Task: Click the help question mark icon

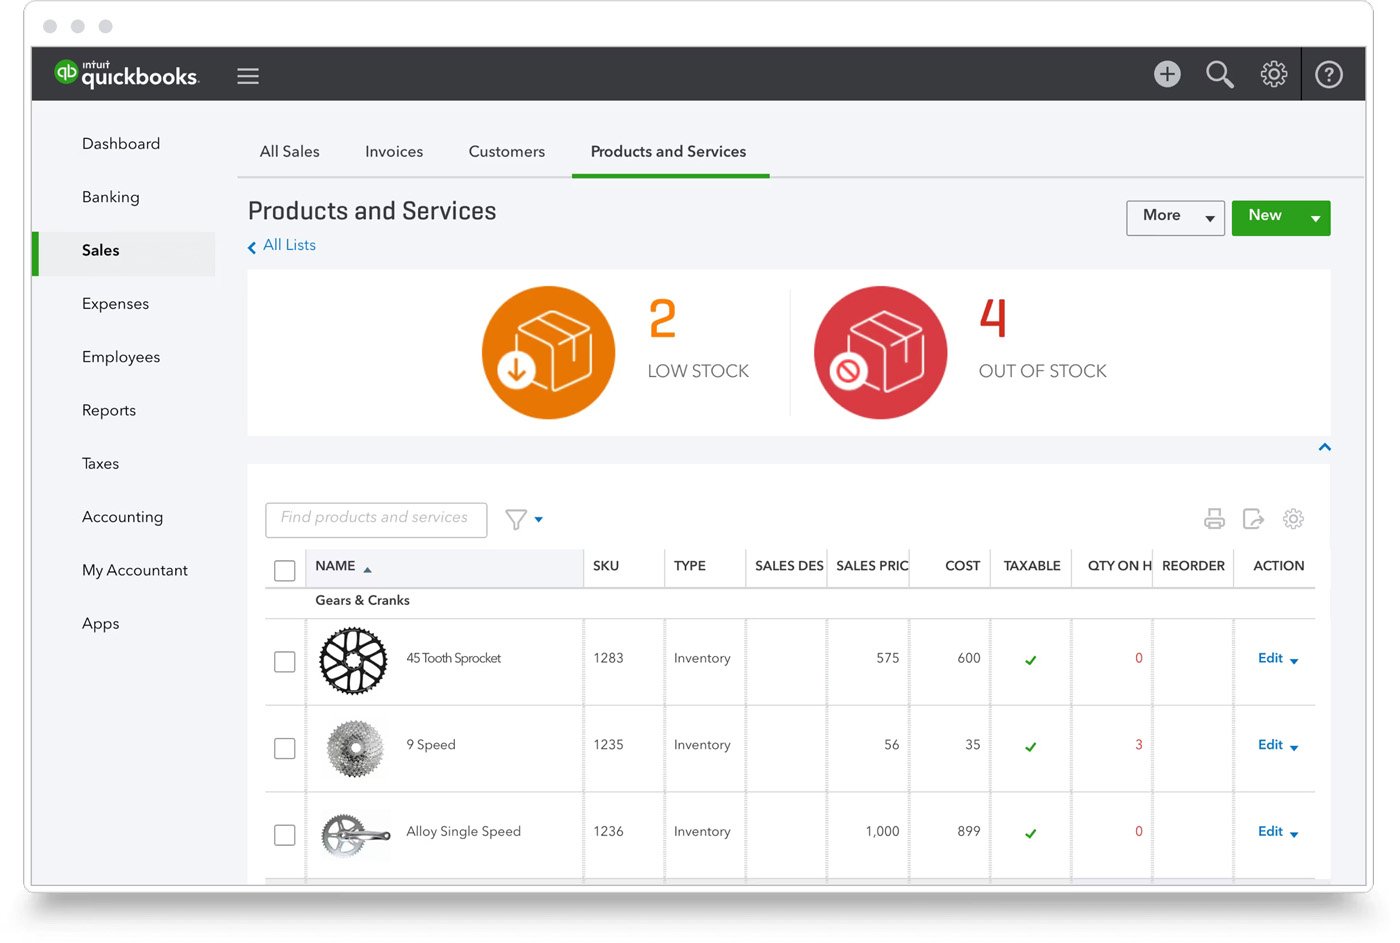Action: point(1328,75)
